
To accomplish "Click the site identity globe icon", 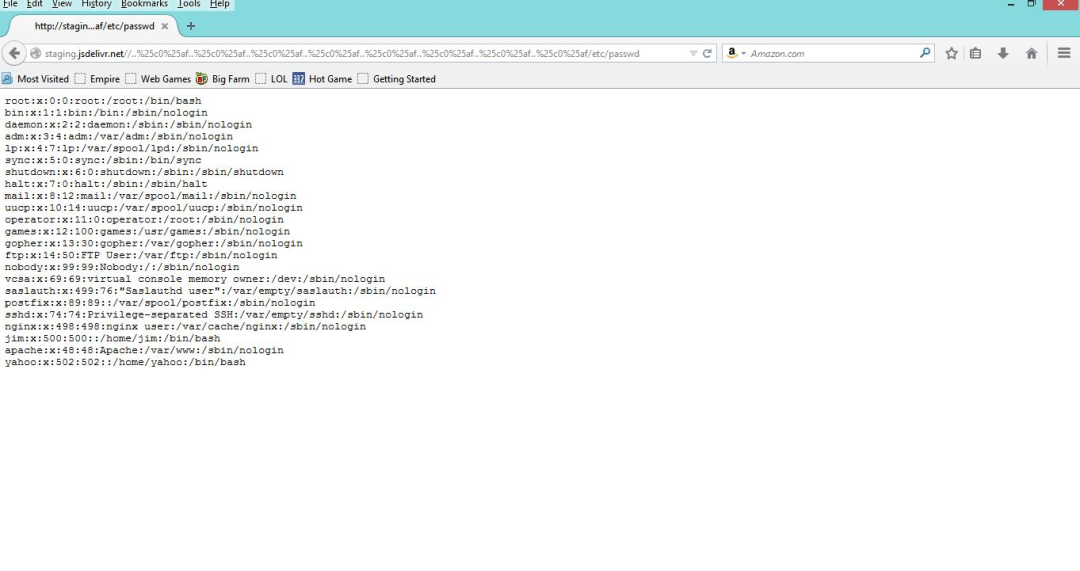I will pos(36,53).
